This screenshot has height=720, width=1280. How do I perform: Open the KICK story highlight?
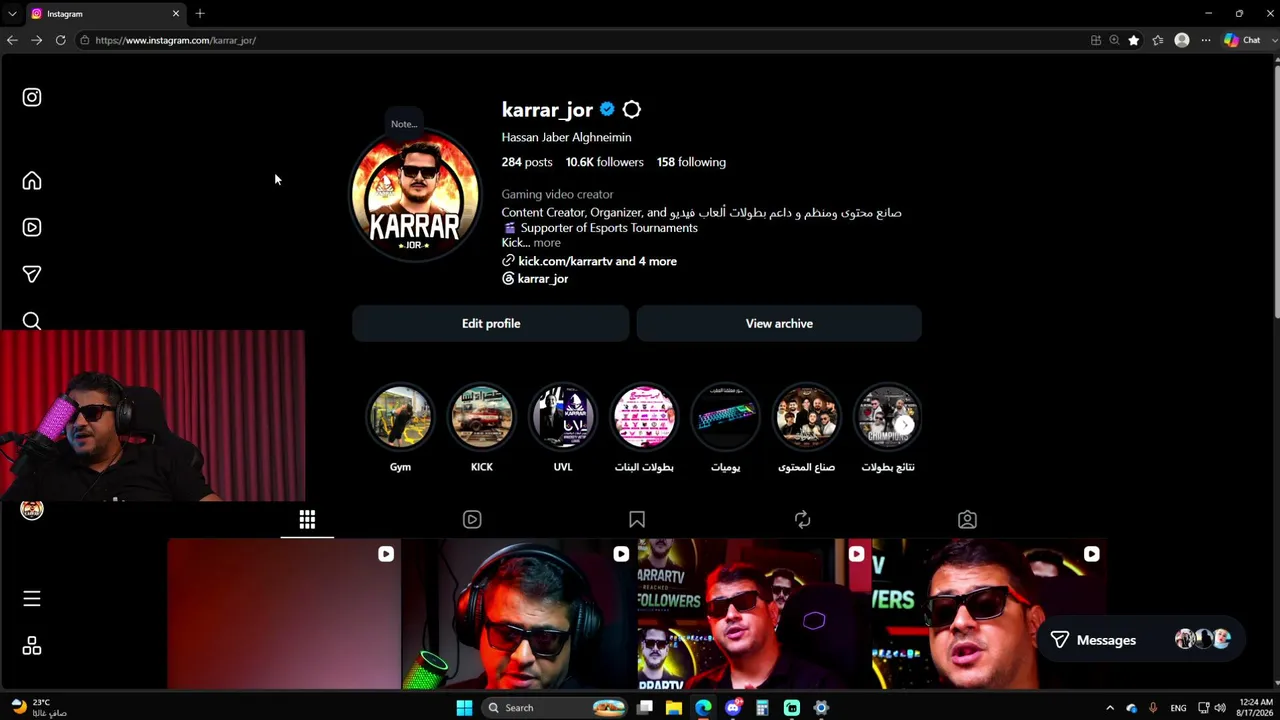pyautogui.click(x=482, y=417)
